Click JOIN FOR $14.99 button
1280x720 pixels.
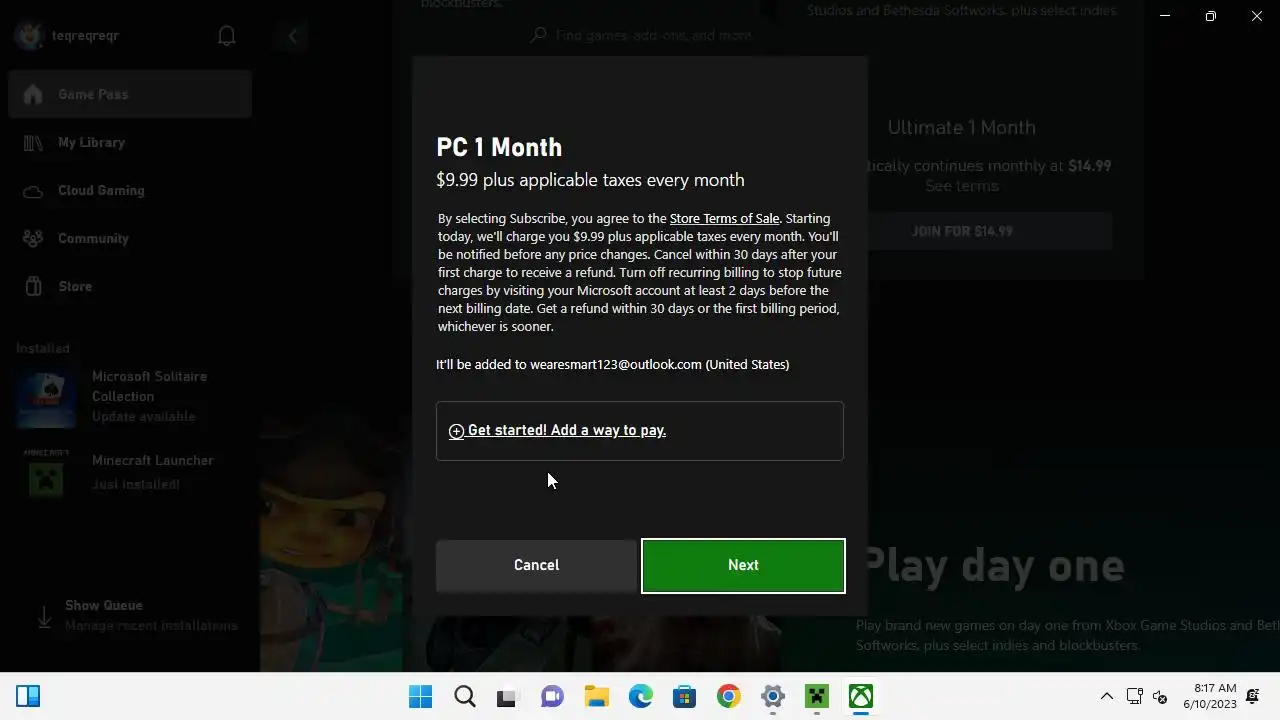pyautogui.click(x=962, y=231)
